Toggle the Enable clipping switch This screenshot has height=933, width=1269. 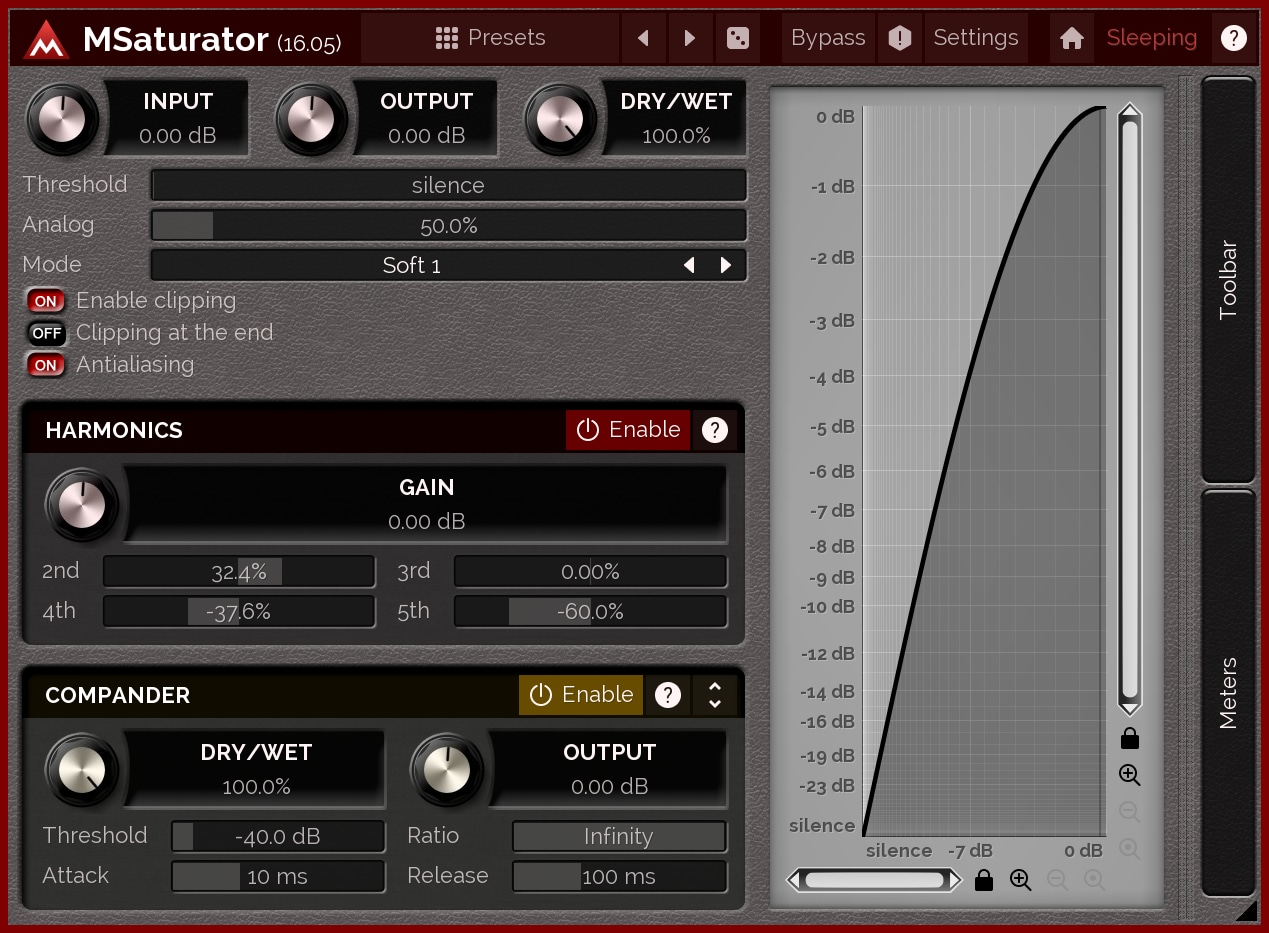pos(46,301)
